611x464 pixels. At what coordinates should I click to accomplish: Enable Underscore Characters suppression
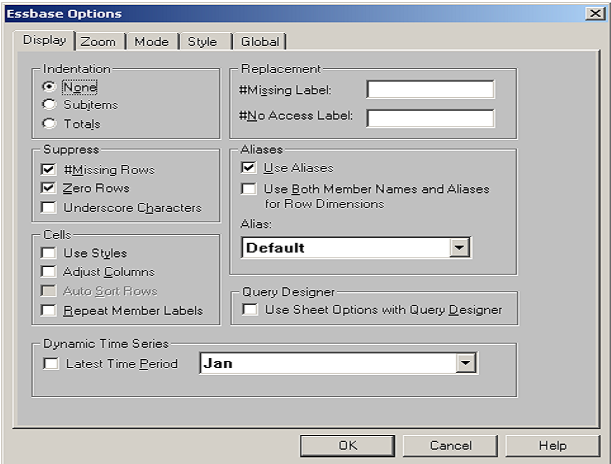[48, 207]
